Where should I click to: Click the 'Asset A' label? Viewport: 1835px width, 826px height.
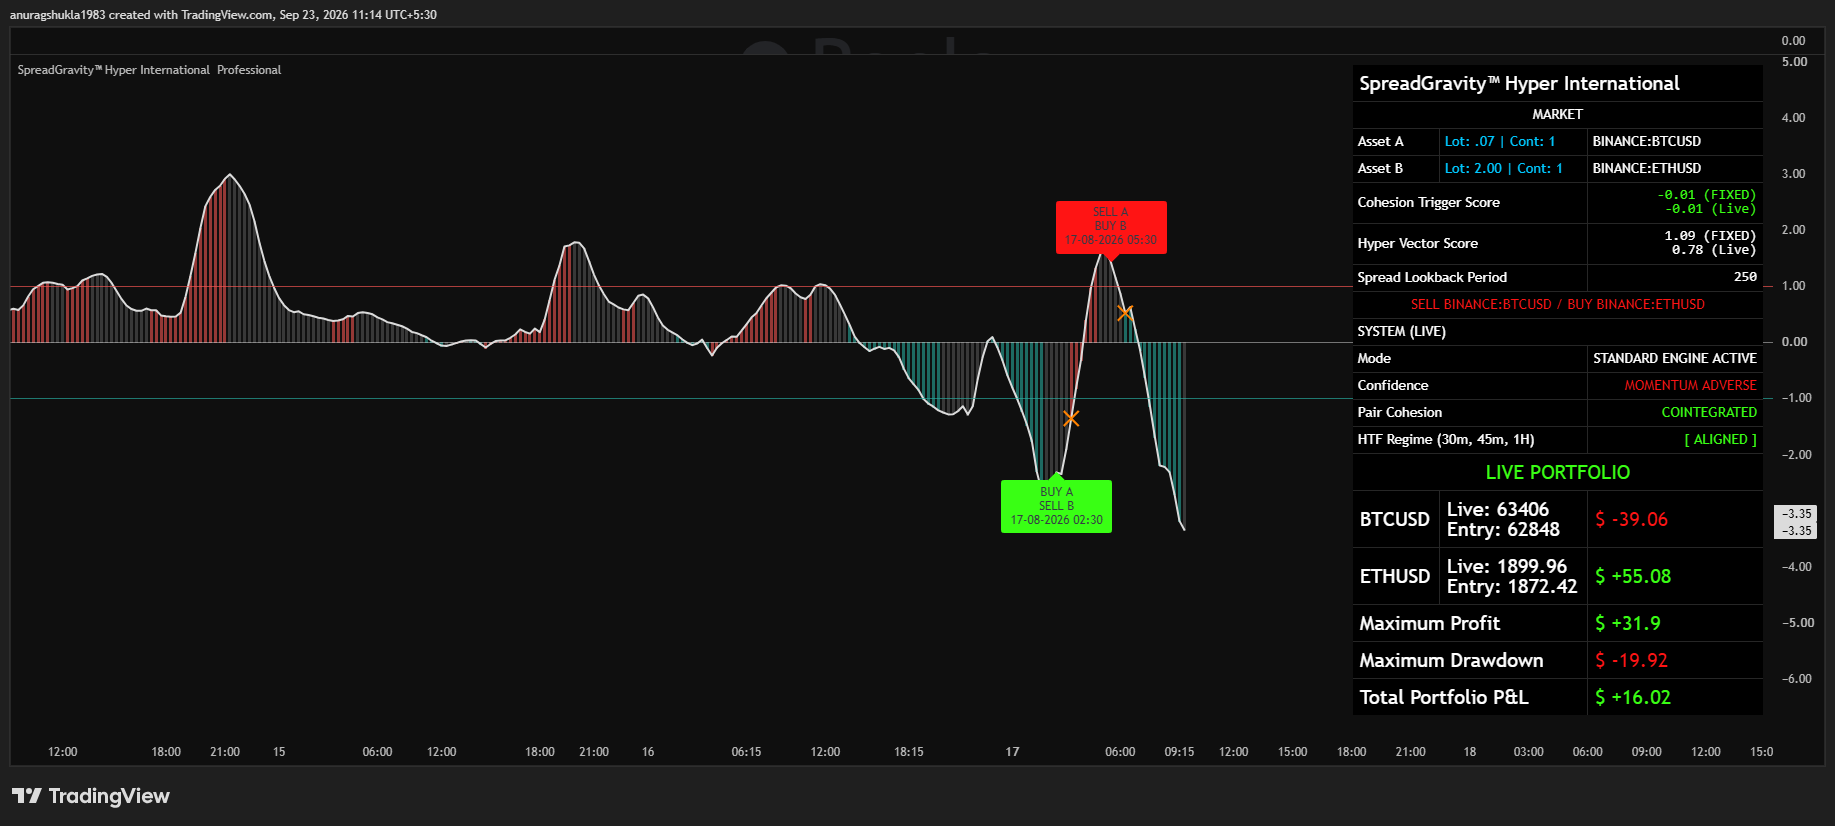(1380, 142)
